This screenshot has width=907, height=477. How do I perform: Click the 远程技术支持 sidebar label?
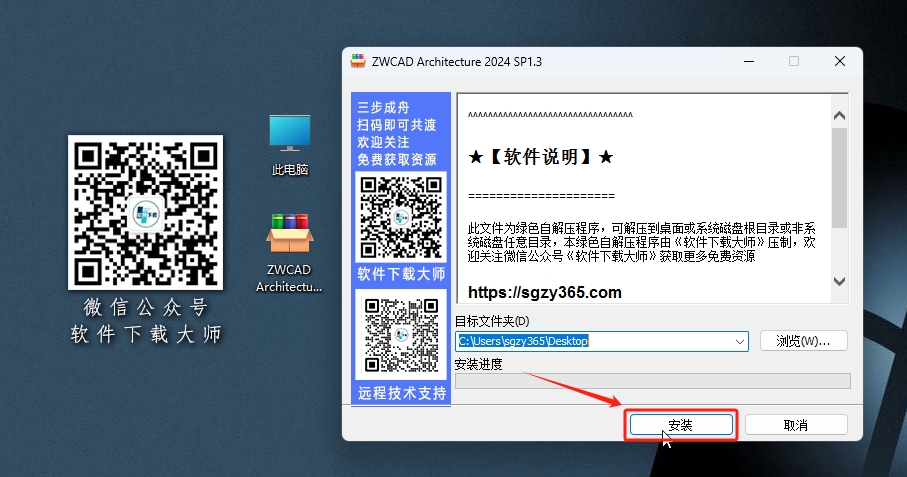[x=401, y=394]
